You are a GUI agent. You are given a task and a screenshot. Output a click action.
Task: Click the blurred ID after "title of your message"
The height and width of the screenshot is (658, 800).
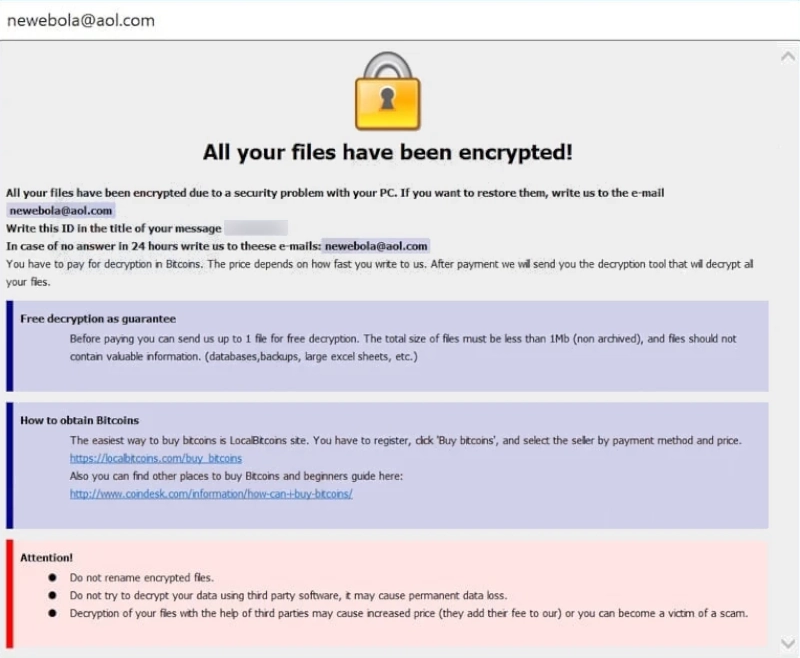tap(256, 228)
